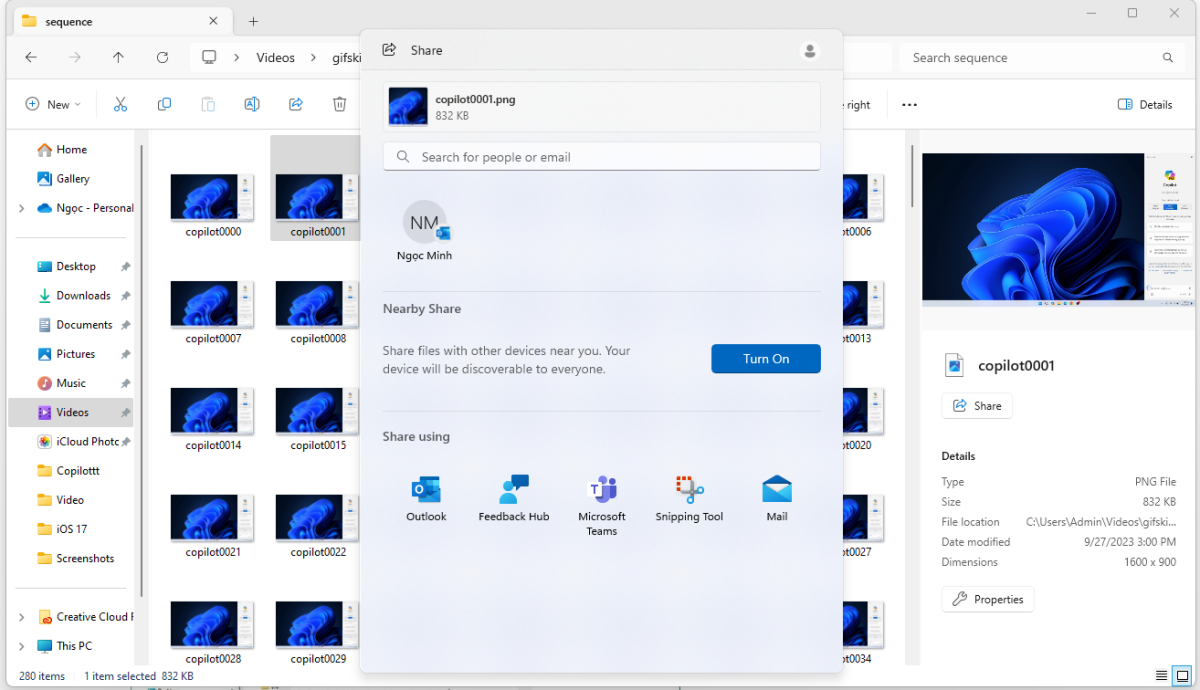Open Feedback Hub share option

513,490
